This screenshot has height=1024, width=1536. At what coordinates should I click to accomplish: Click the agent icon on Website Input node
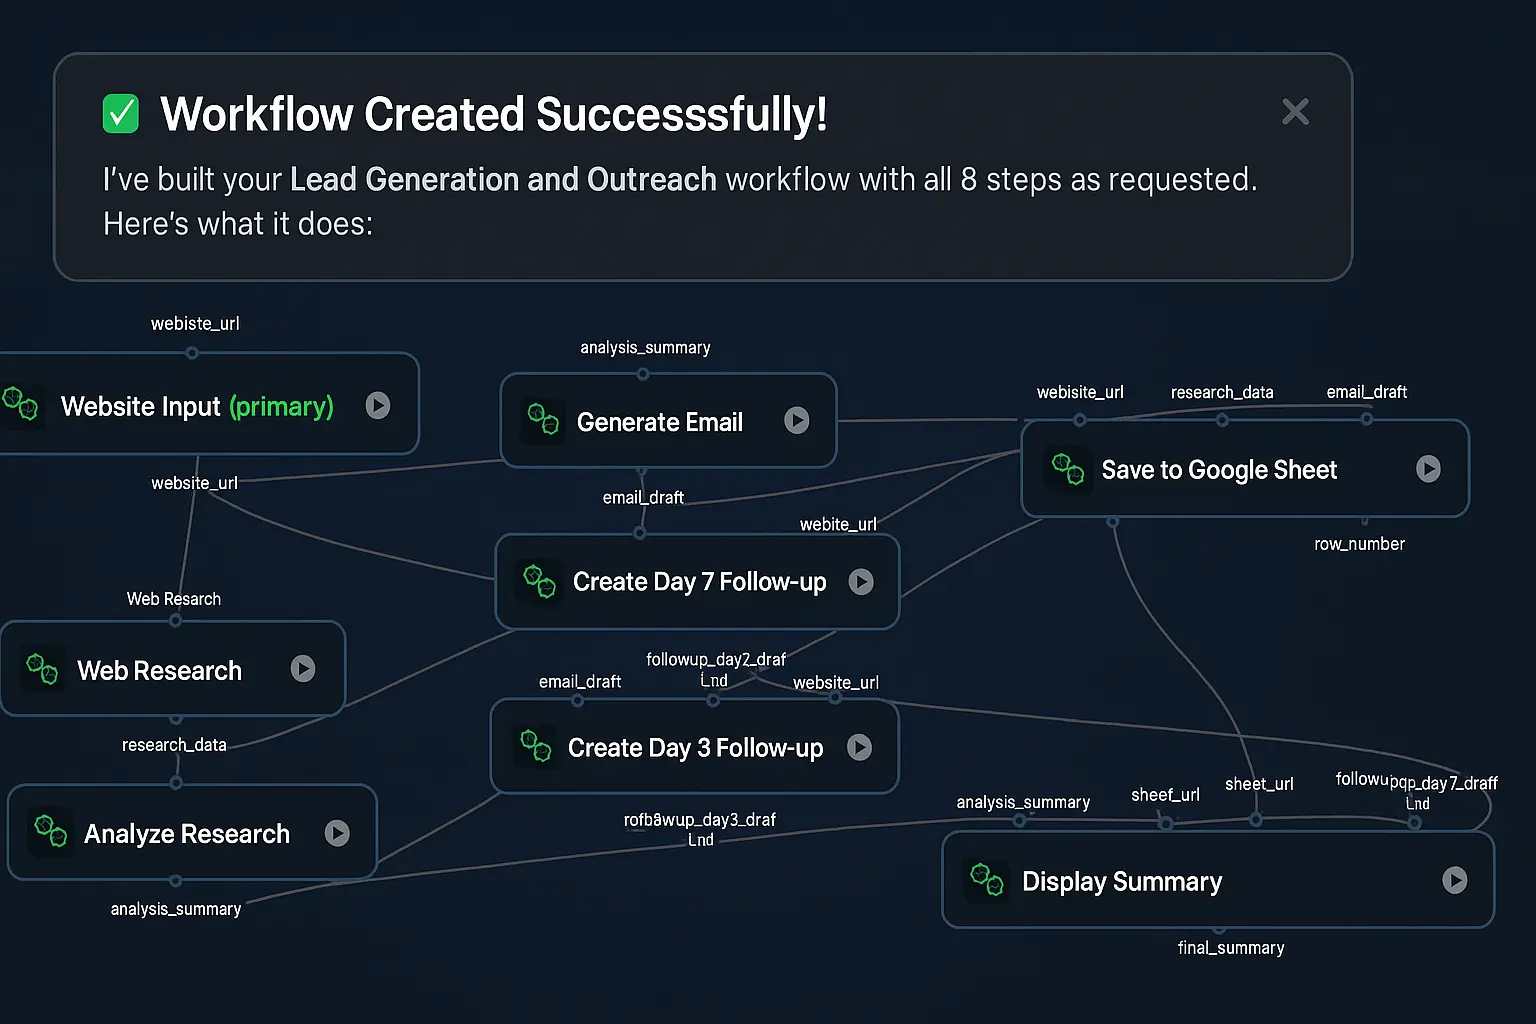coord(22,406)
